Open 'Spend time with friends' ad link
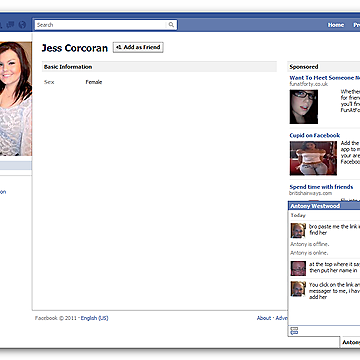The image size is (360, 360). click(x=321, y=187)
